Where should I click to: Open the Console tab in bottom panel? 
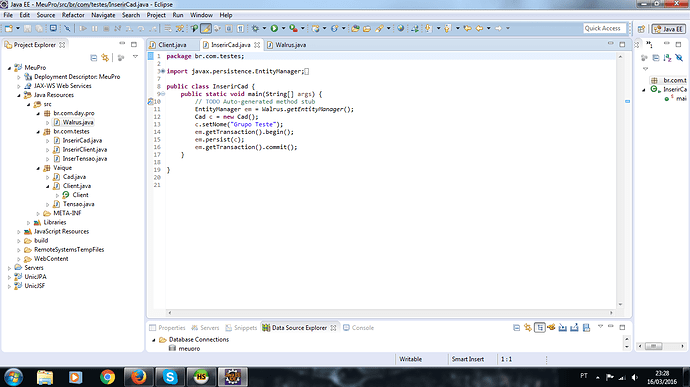coord(358,328)
